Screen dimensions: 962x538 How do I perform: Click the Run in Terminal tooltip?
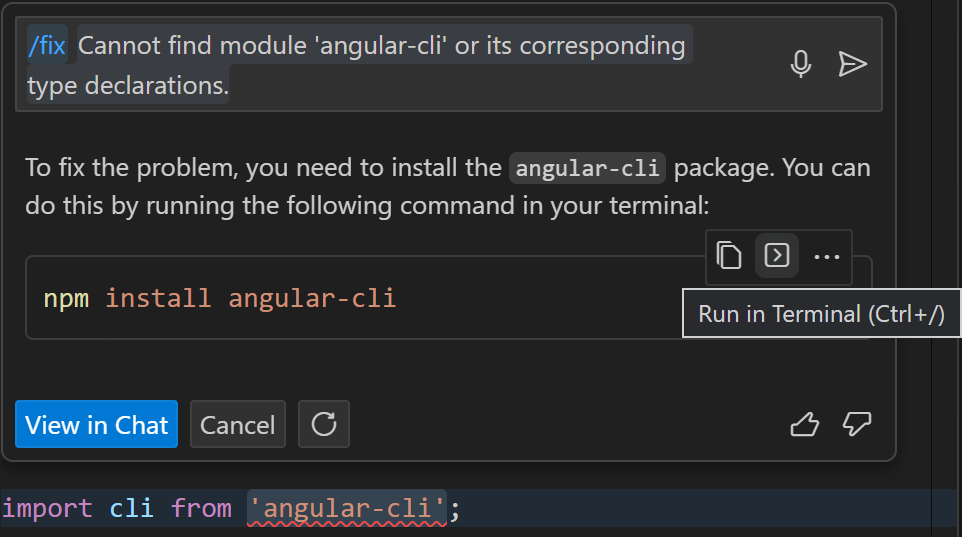click(x=820, y=314)
